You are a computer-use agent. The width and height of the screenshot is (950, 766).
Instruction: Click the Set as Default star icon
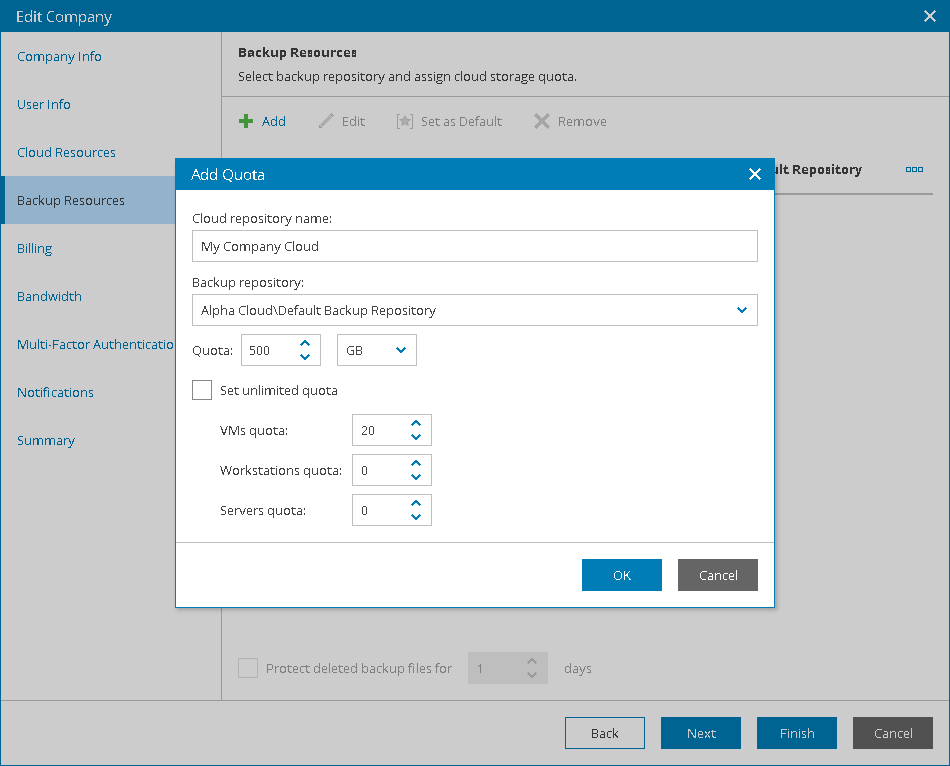(404, 122)
